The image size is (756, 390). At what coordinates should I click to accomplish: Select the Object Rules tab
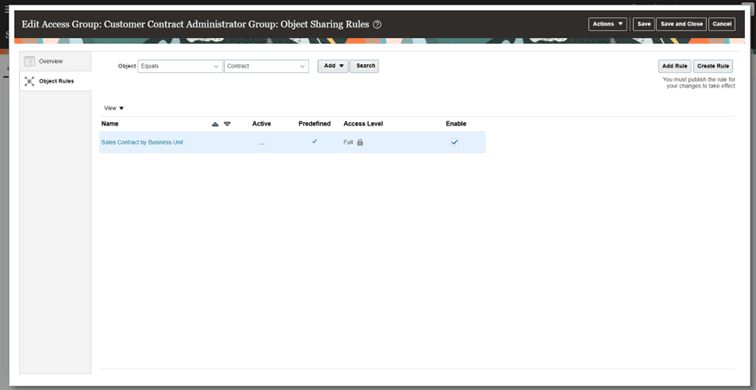coord(55,81)
